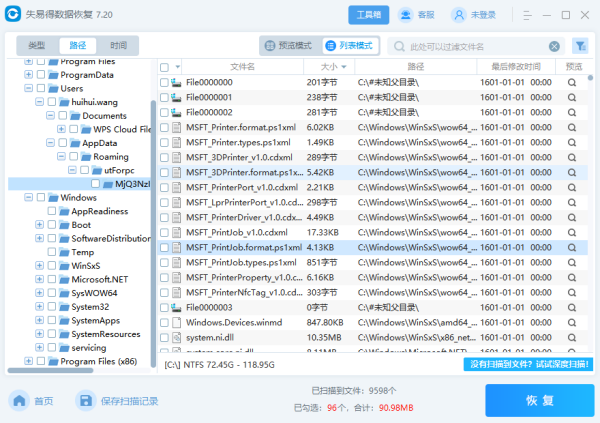The height and width of the screenshot is (423, 600).
Task: Open customer service headset icon
Action: coord(405,15)
